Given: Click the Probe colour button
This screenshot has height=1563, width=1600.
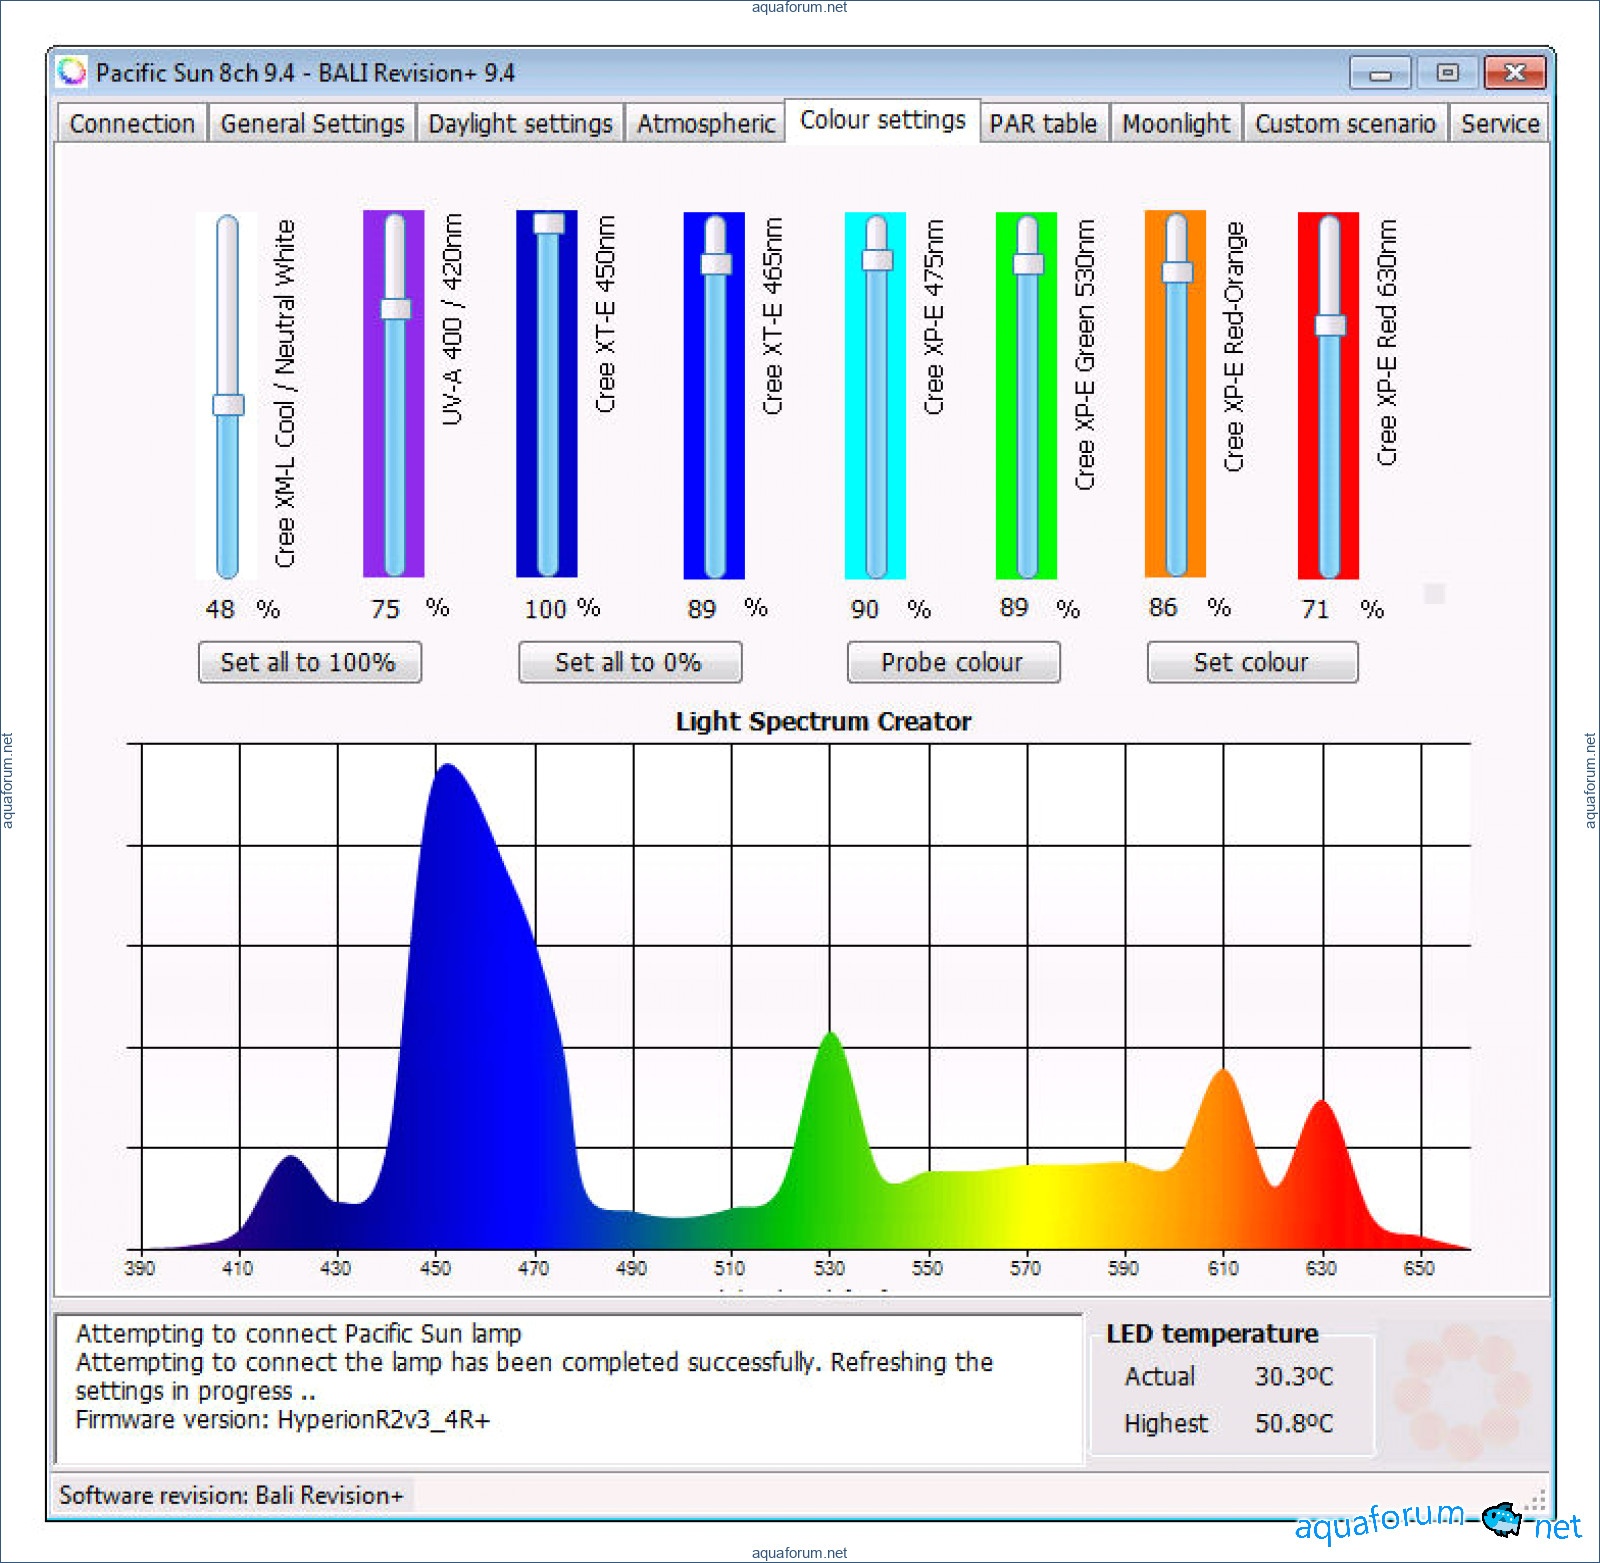Looking at the screenshot, I should coord(952,662).
